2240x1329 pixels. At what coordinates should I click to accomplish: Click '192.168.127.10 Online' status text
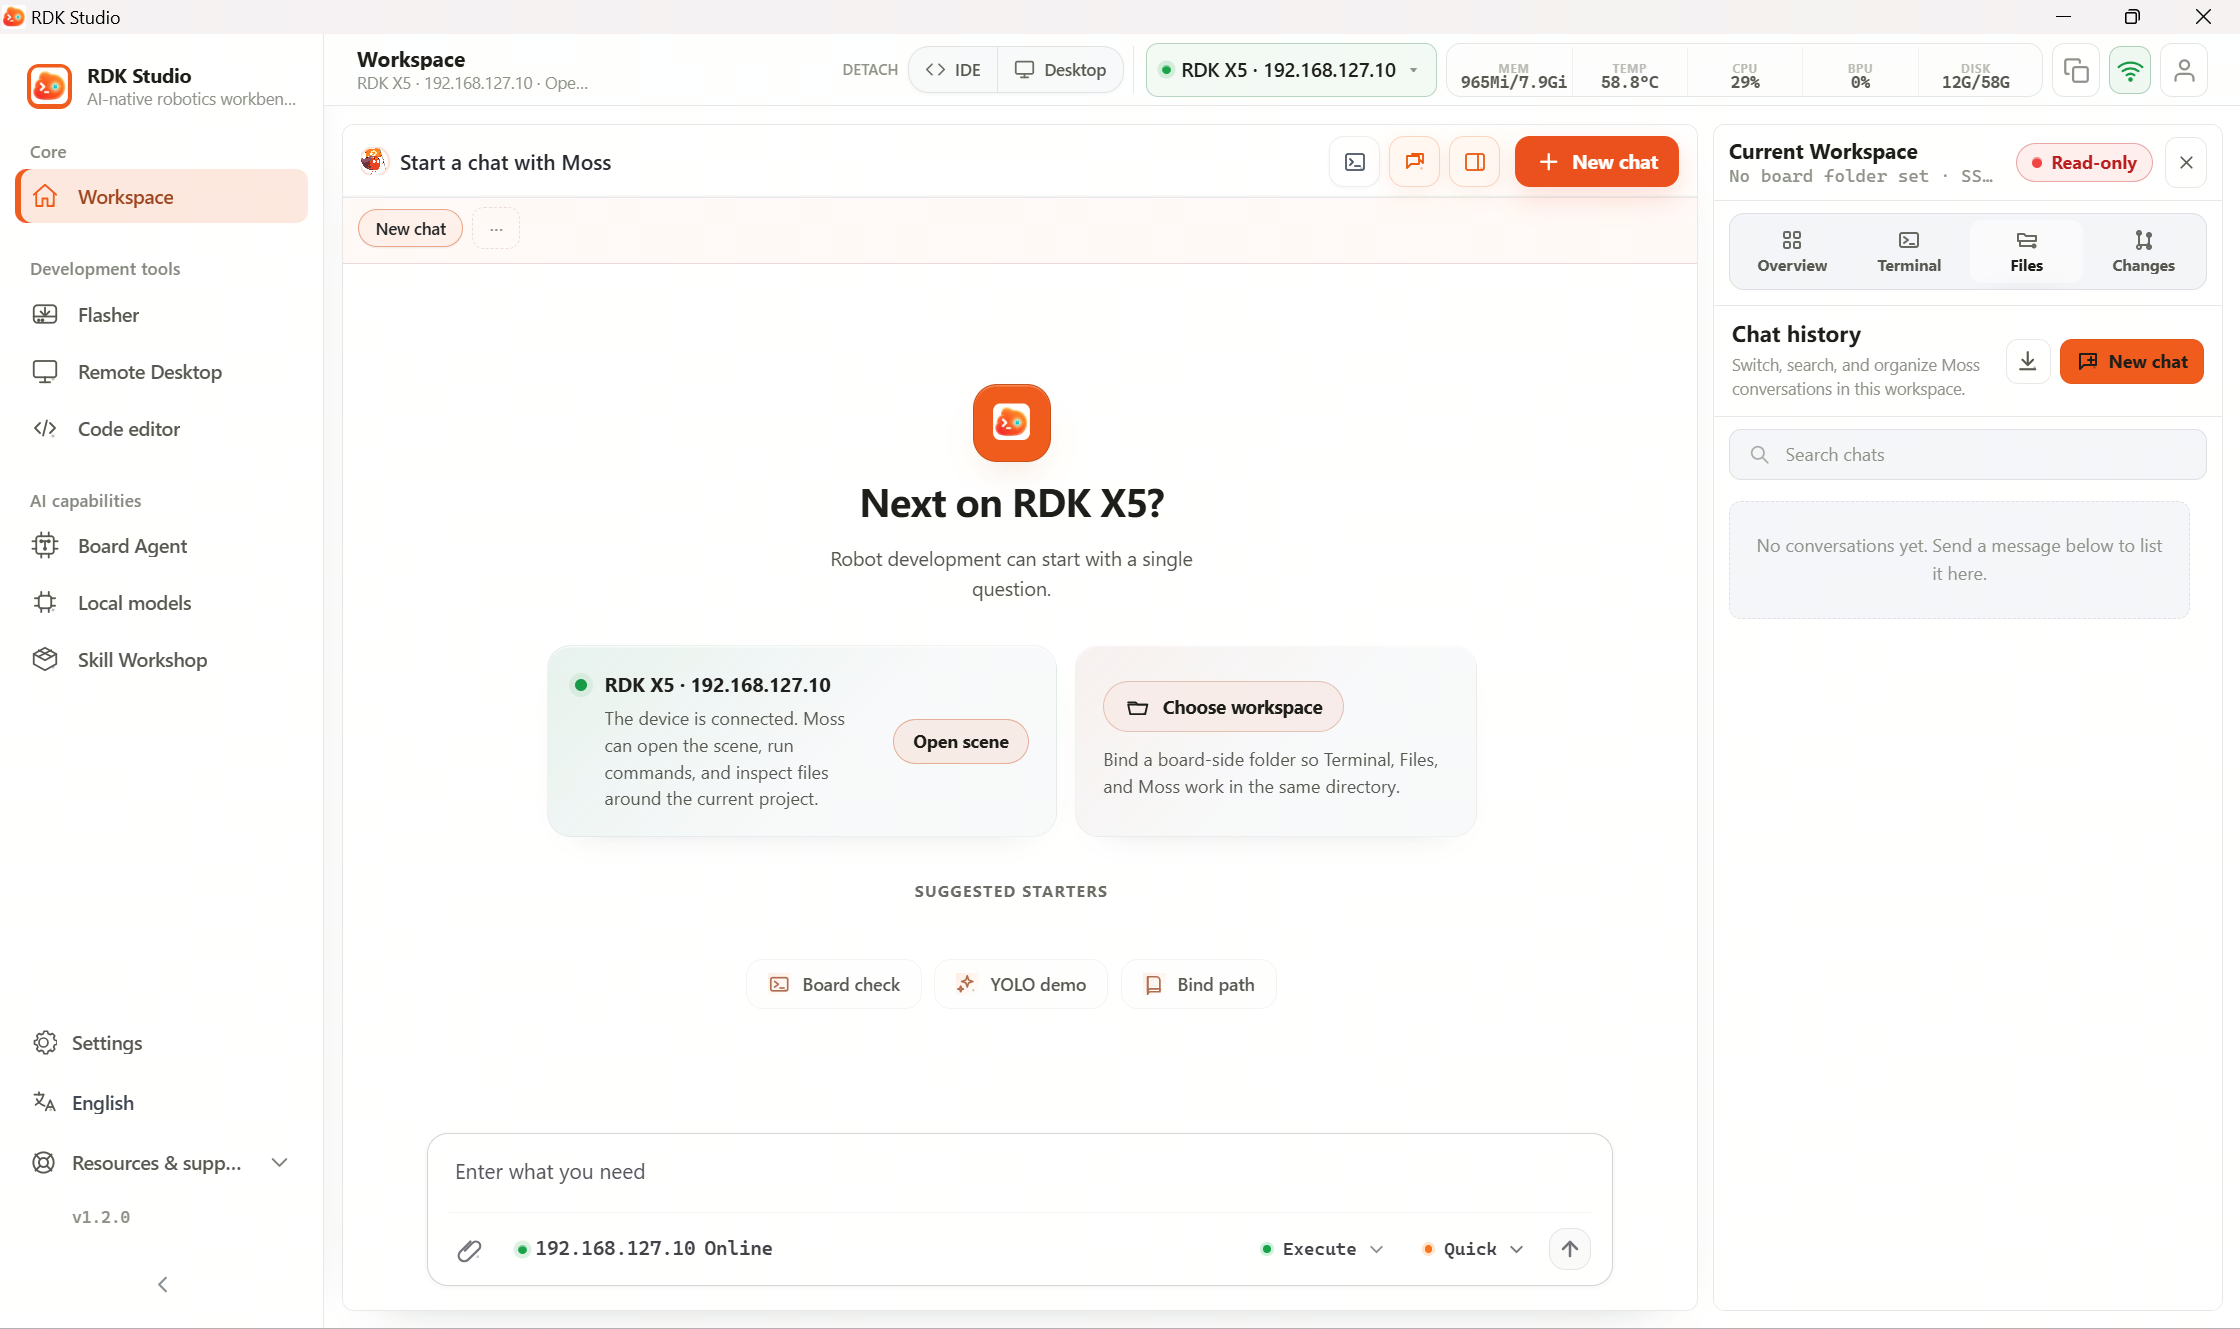(653, 1248)
